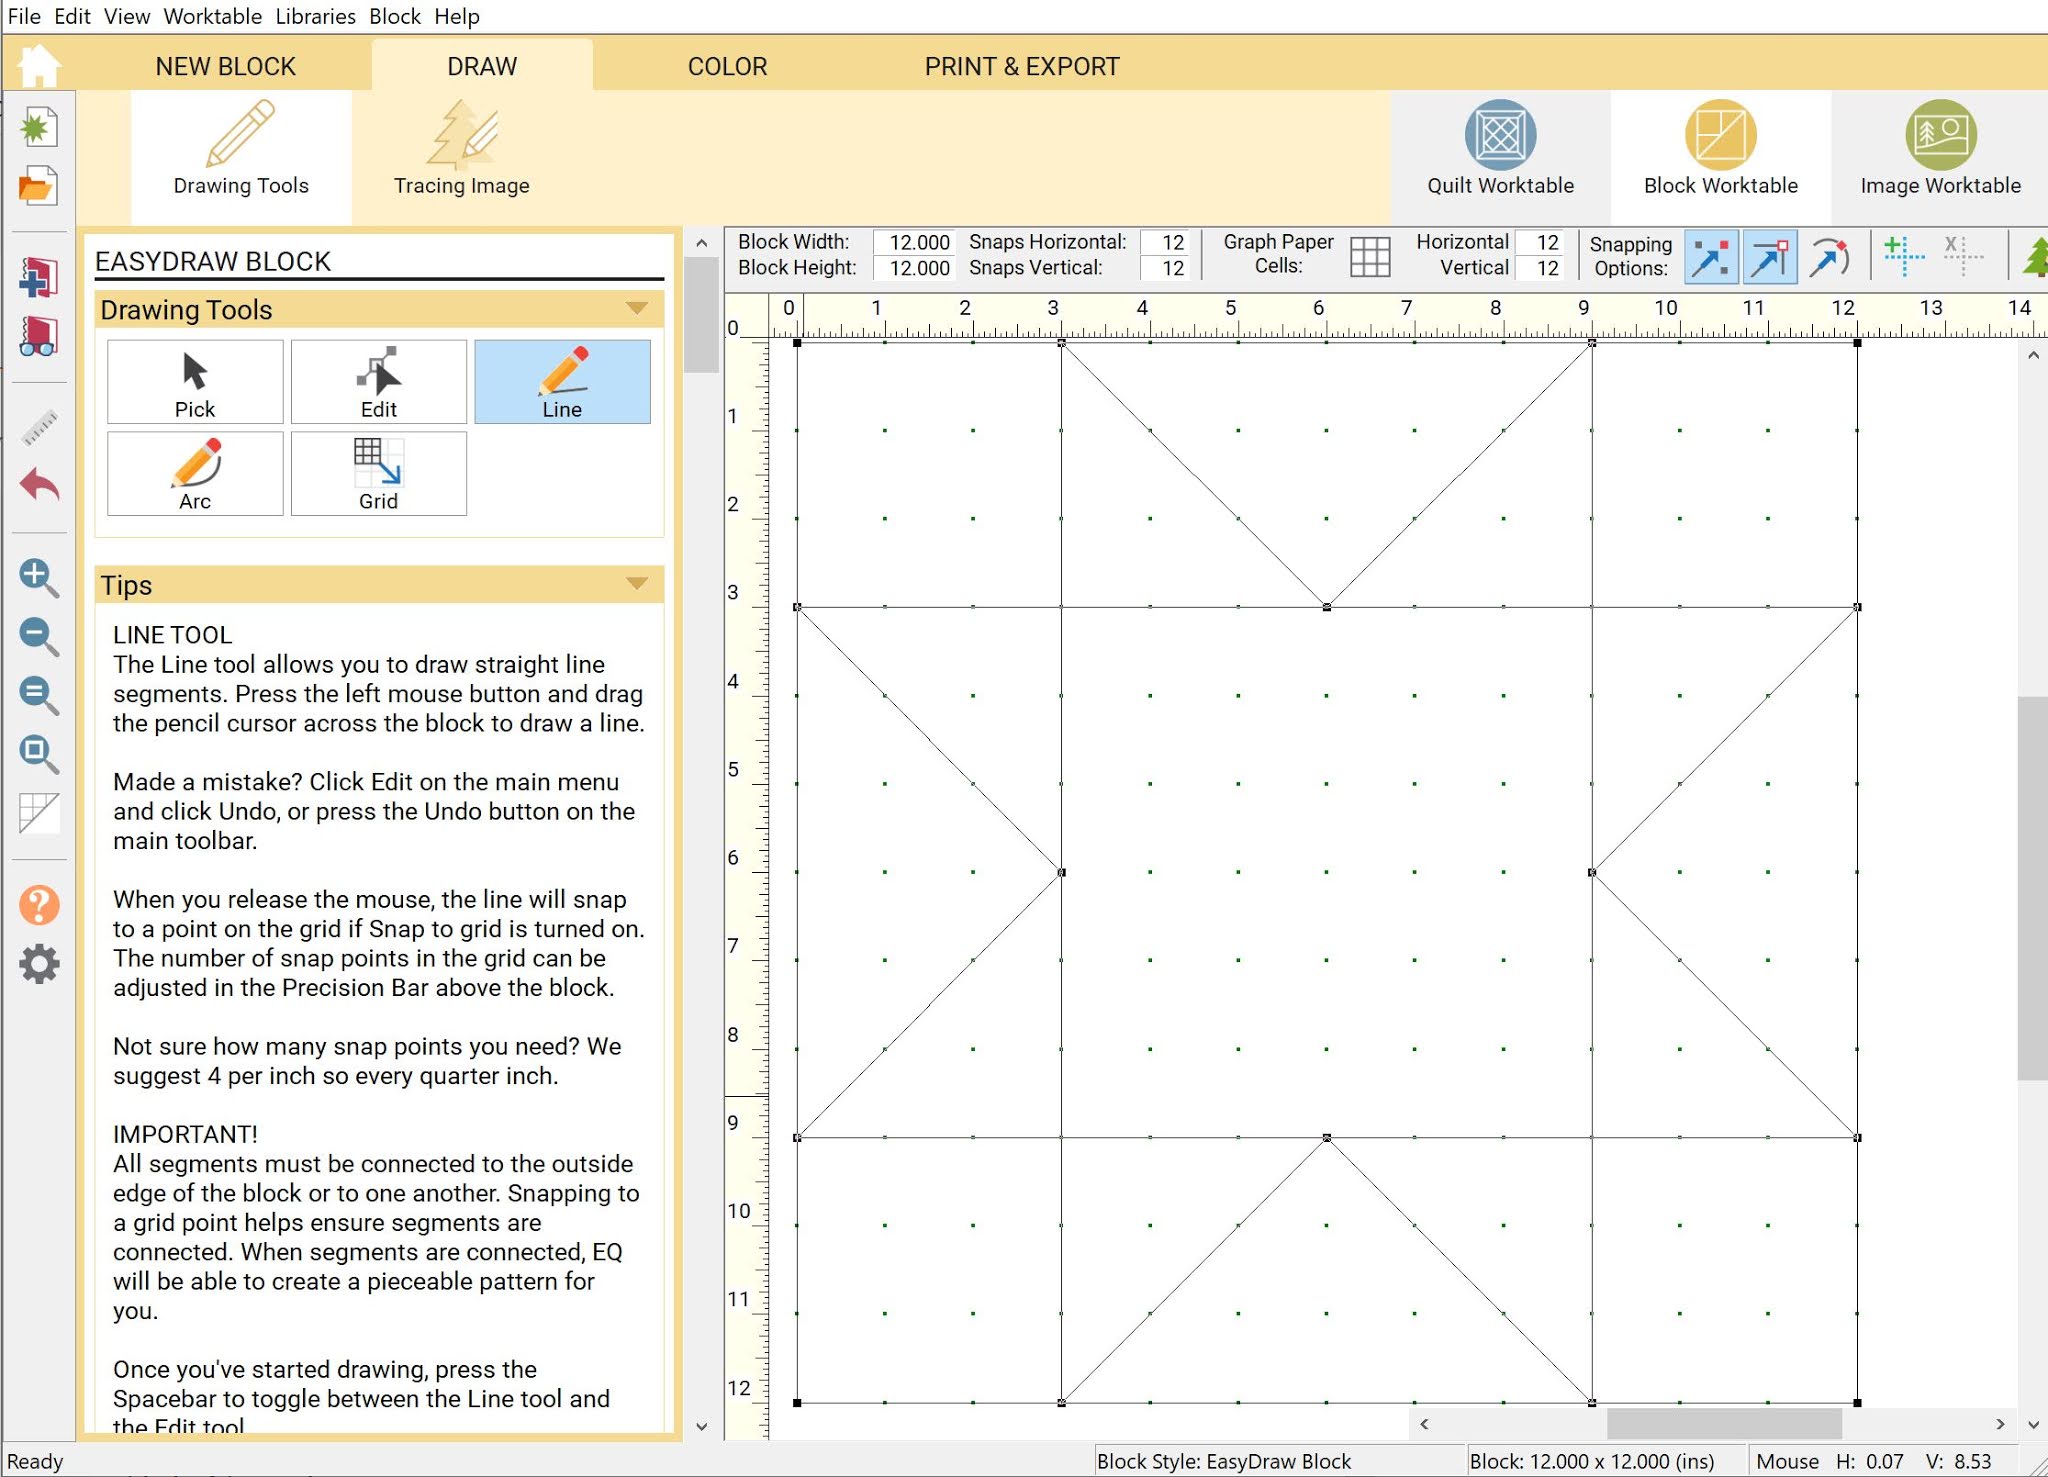The height and width of the screenshot is (1477, 2048).
Task: Click the Undo arrow in left toolbar
Action: (x=39, y=486)
